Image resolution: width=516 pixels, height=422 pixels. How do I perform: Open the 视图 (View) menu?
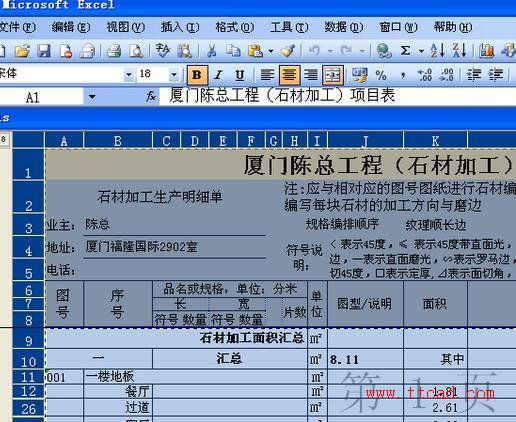coord(125,27)
